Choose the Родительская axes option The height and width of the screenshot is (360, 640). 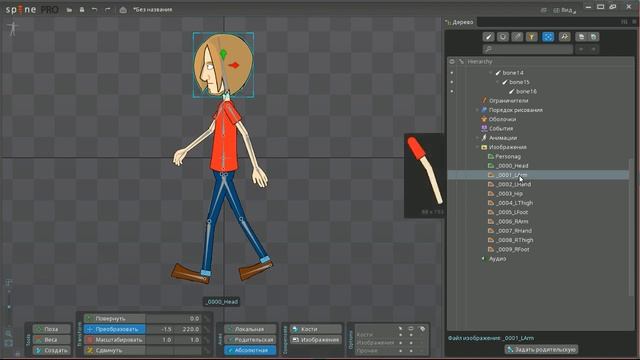tap(250, 340)
